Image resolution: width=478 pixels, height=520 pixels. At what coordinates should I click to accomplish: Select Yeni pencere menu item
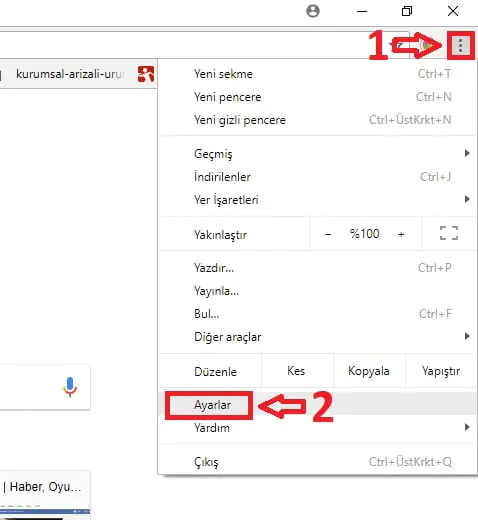coord(318,97)
